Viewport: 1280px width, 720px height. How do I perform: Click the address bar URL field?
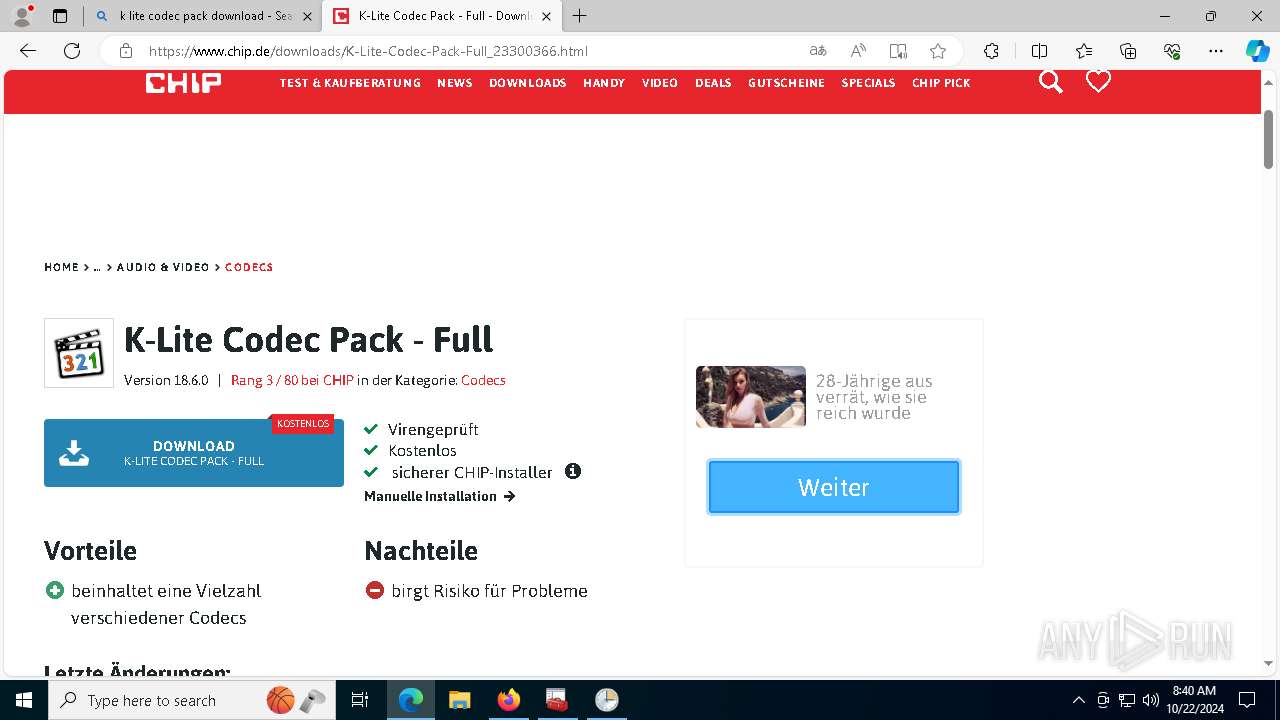point(470,51)
